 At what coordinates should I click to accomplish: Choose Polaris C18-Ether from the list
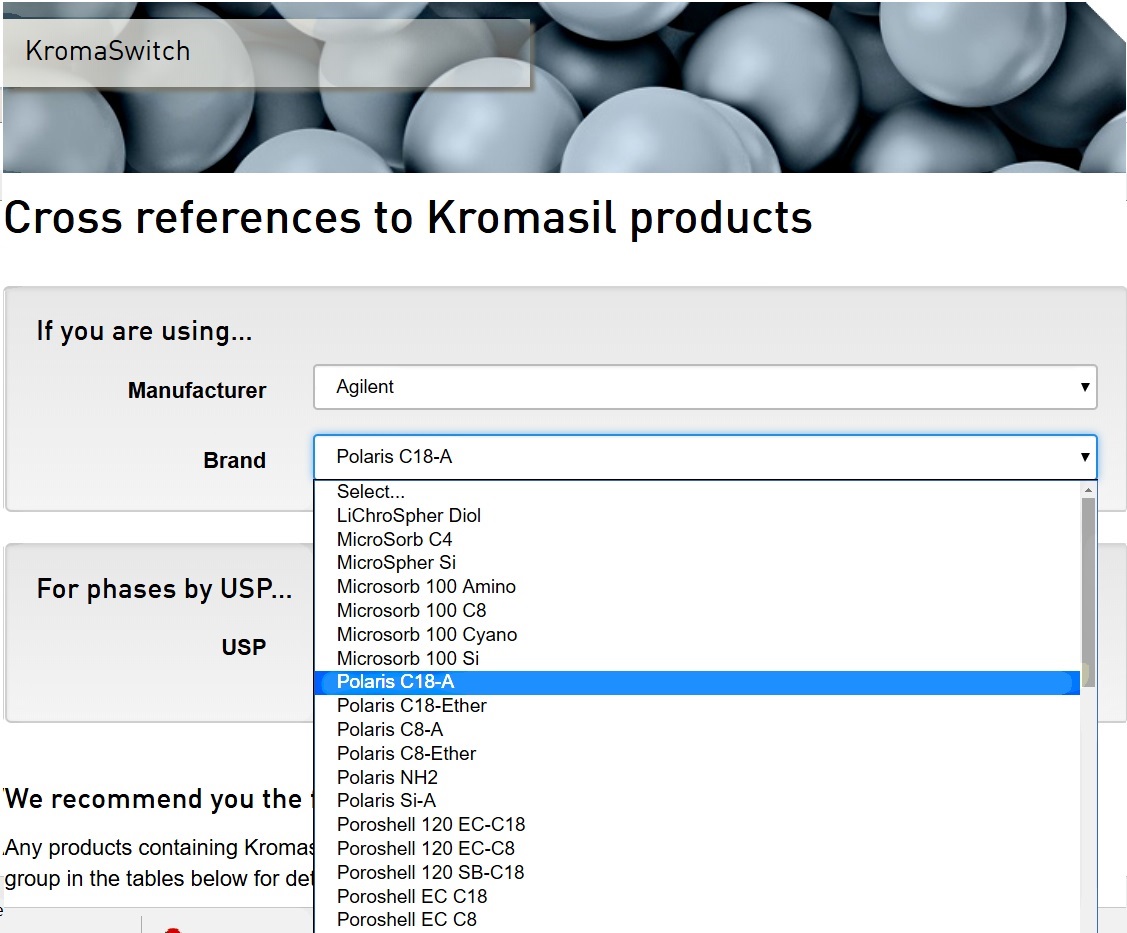[x=697, y=706]
